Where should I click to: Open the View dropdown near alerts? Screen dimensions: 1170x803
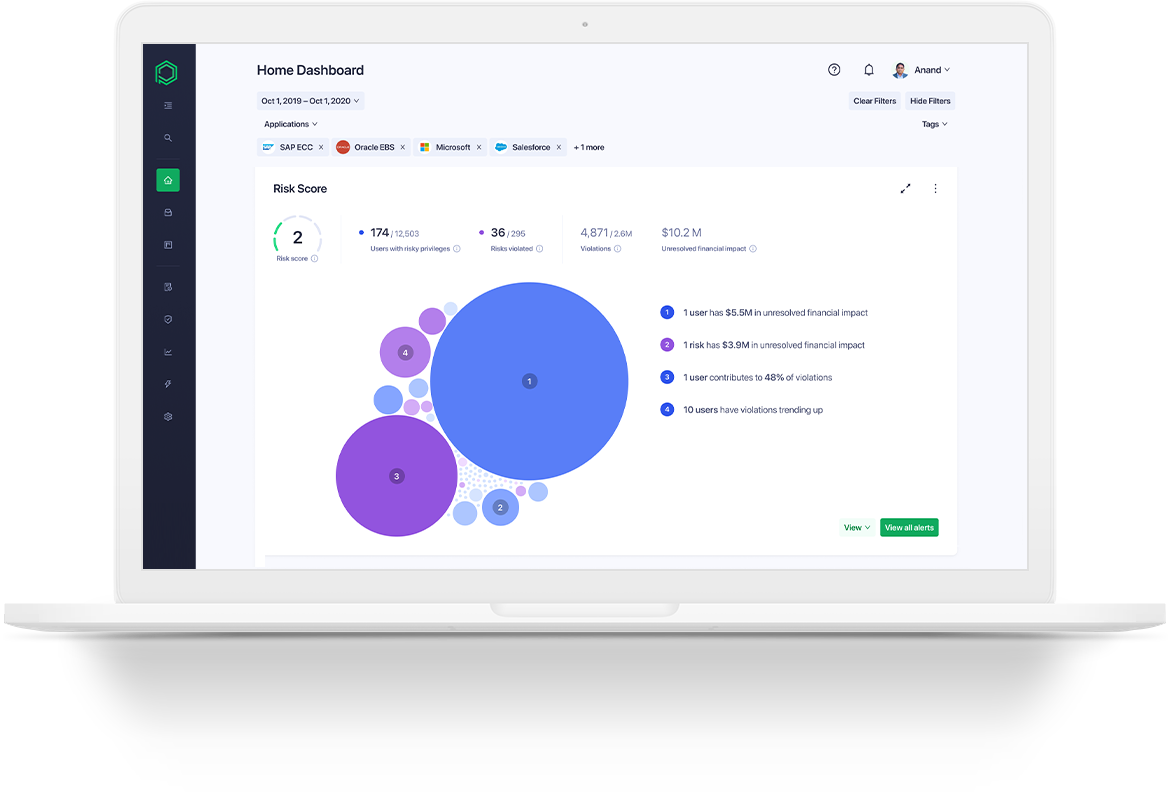tap(856, 527)
